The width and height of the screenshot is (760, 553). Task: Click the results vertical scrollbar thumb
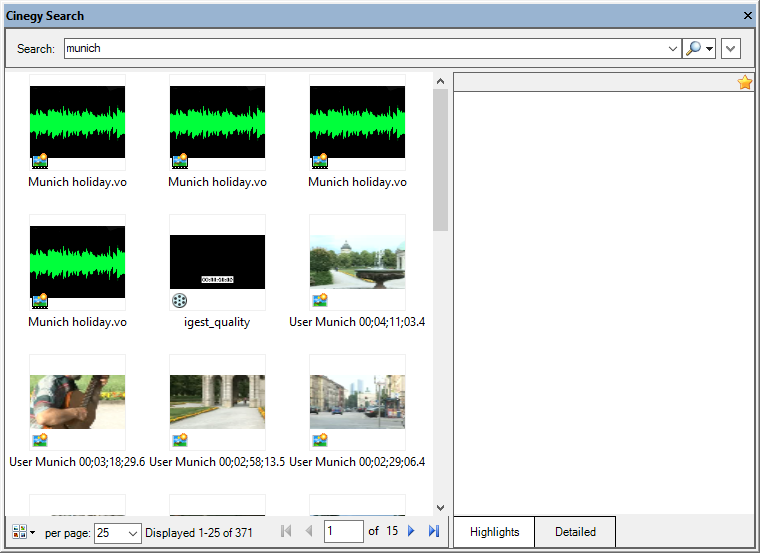[440, 160]
